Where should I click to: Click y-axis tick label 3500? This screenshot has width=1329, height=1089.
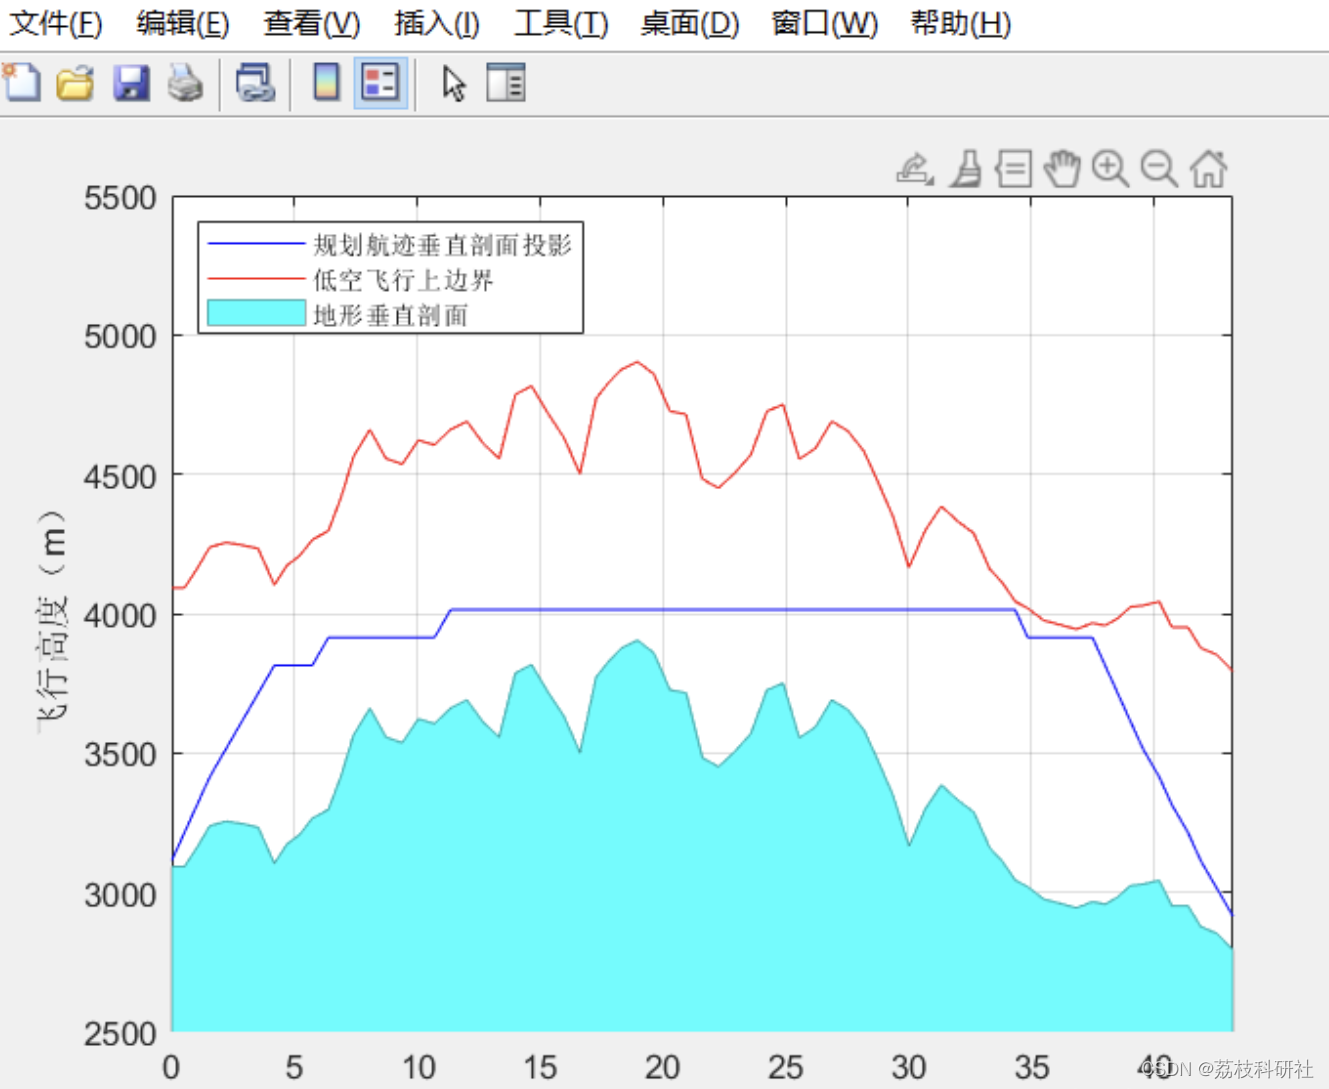(120, 755)
